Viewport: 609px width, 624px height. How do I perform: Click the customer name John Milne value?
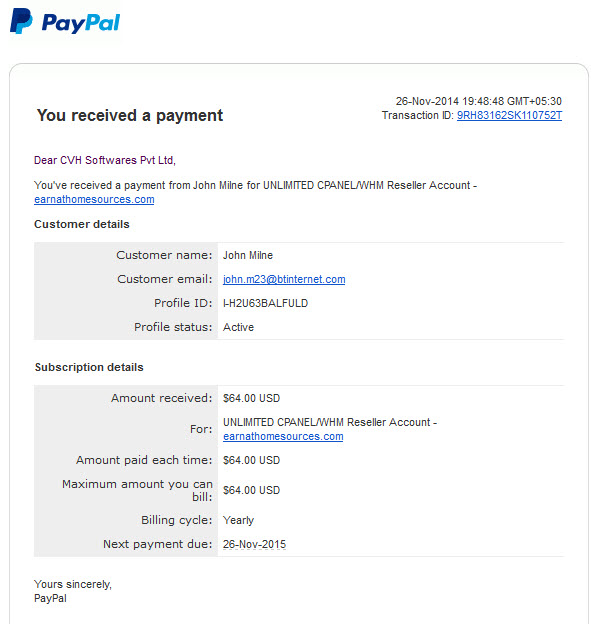click(x=248, y=255)
